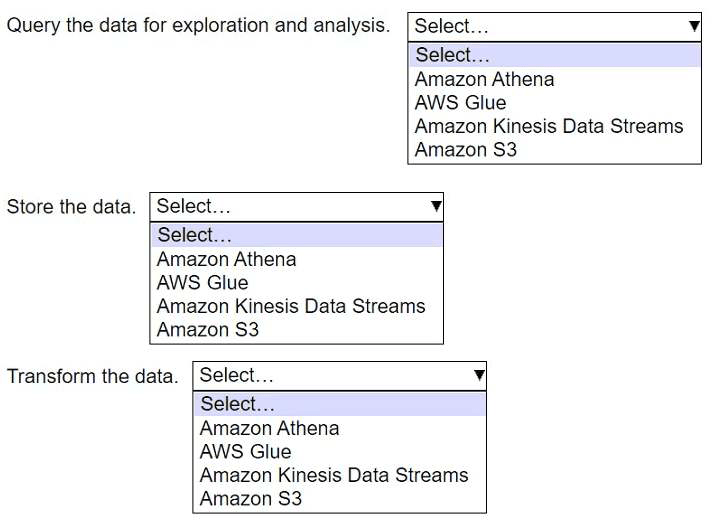Choose Amazon Athena for Store the data
Viewport: 716px width, 523px height.
click(x=226, y=259)
